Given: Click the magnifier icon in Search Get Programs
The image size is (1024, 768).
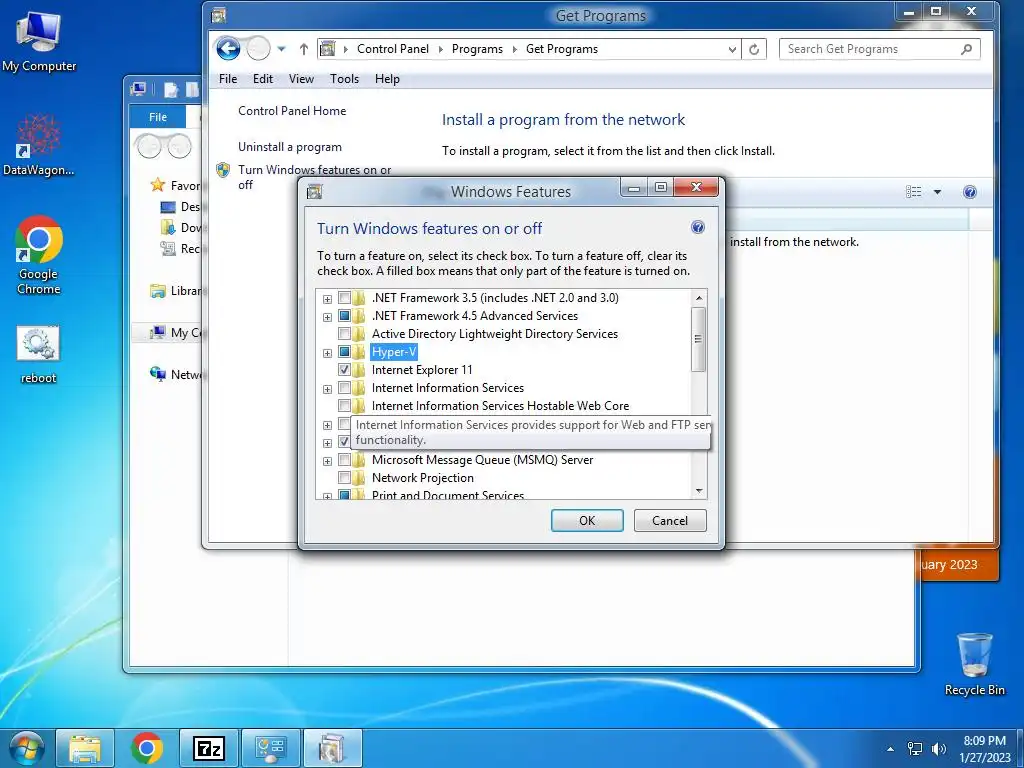Looking at the screenshot, I should [x=967, y=49].
